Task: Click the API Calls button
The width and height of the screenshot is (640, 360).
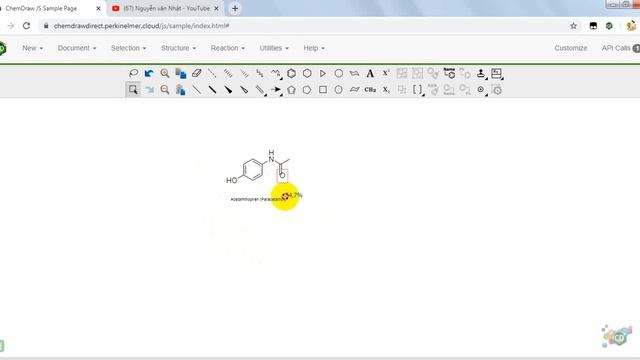Action: 619,48
